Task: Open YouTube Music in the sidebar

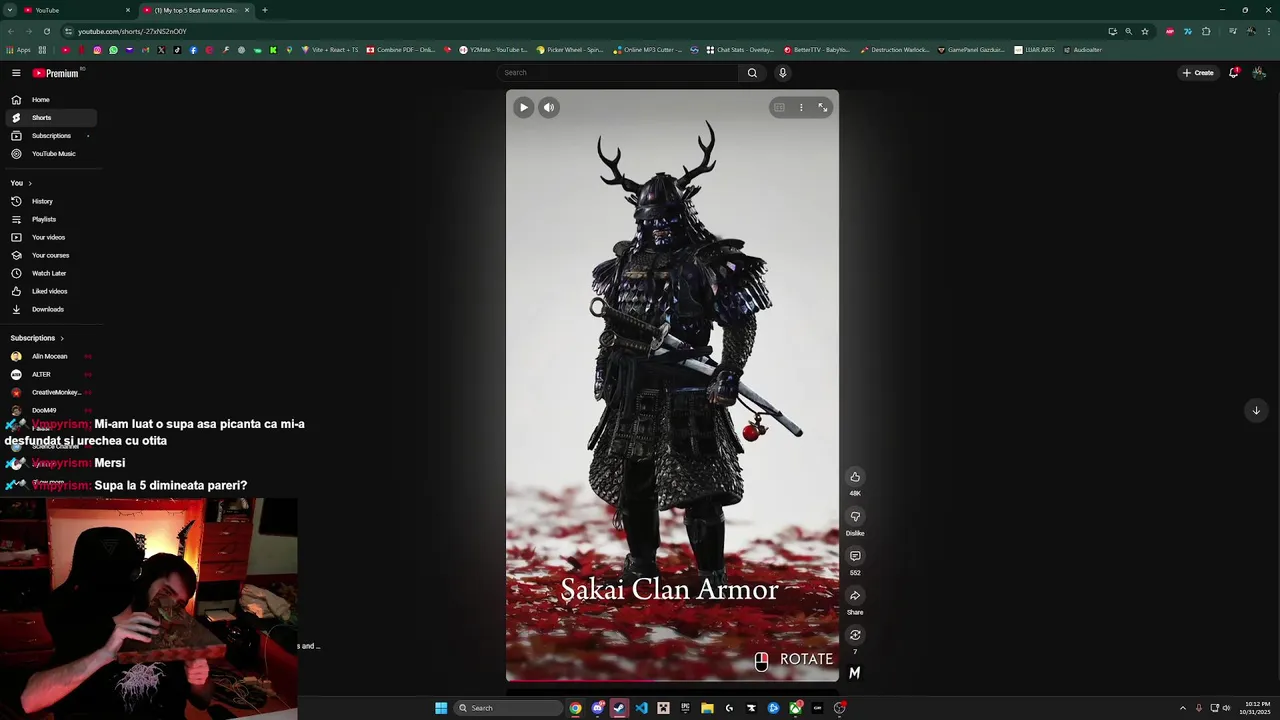Action: pyautogui.click(x=50, y=154)
